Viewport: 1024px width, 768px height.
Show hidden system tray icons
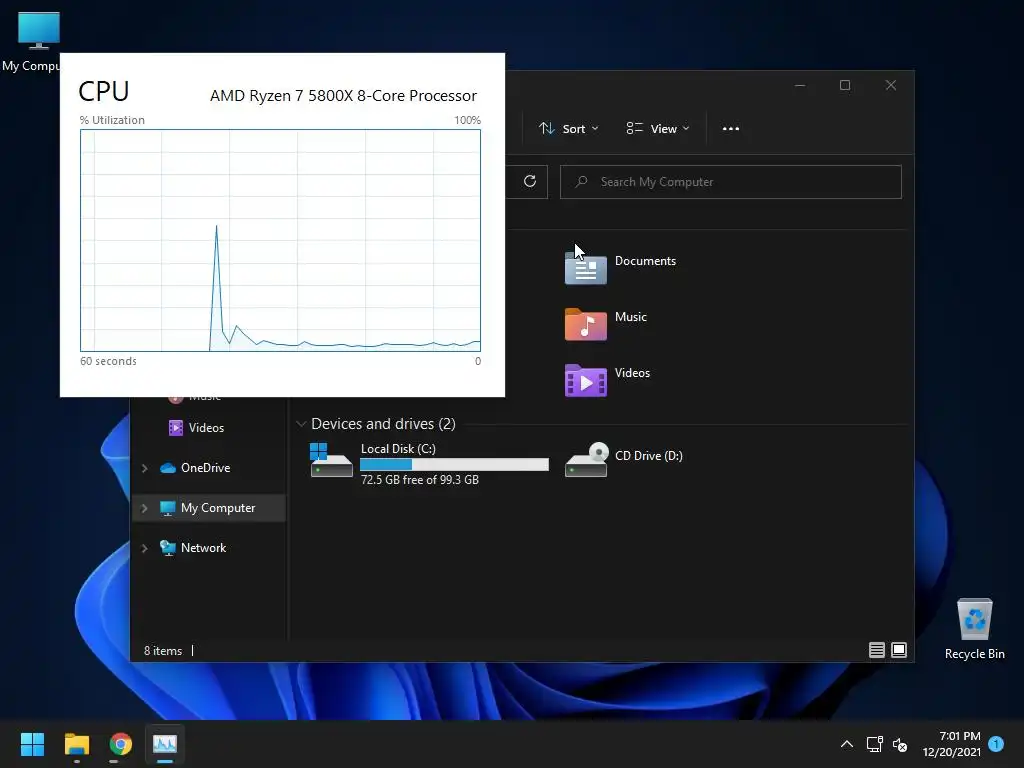(x=846, y=744)
